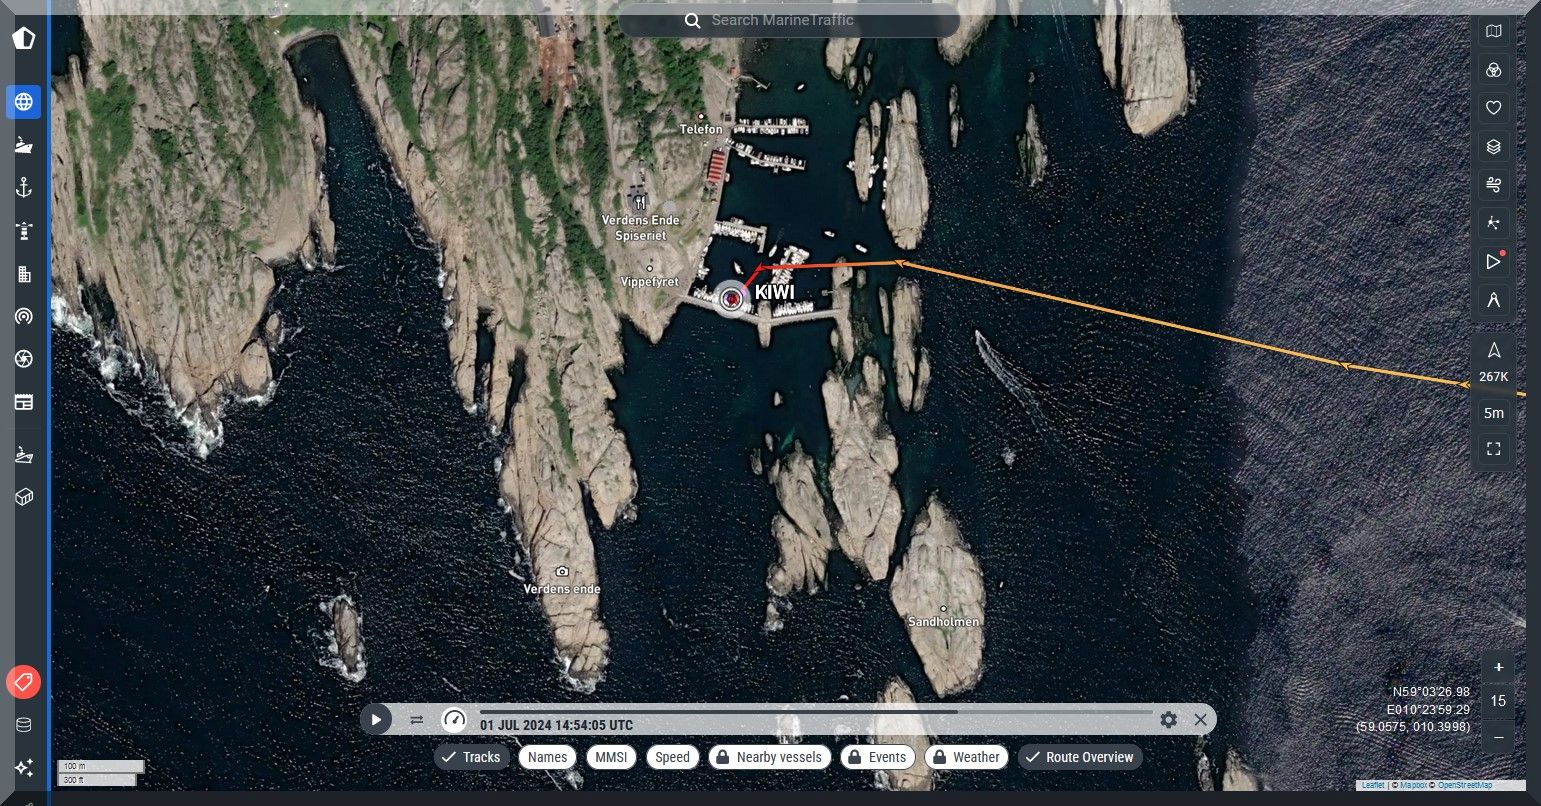Screen dimensions: 1541x806
Task: Turn on the Speed display chip
Action: [672, 757]
